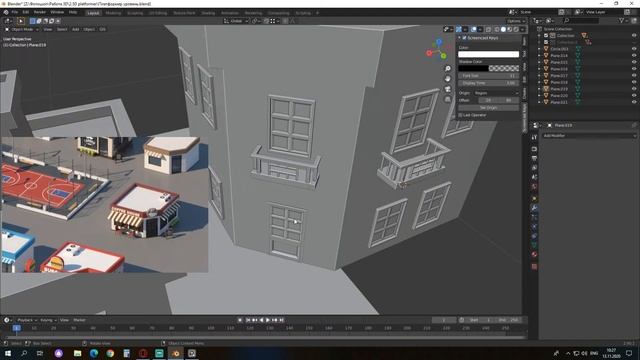Switch to the Layout workspace tab

tap(93, 13)
